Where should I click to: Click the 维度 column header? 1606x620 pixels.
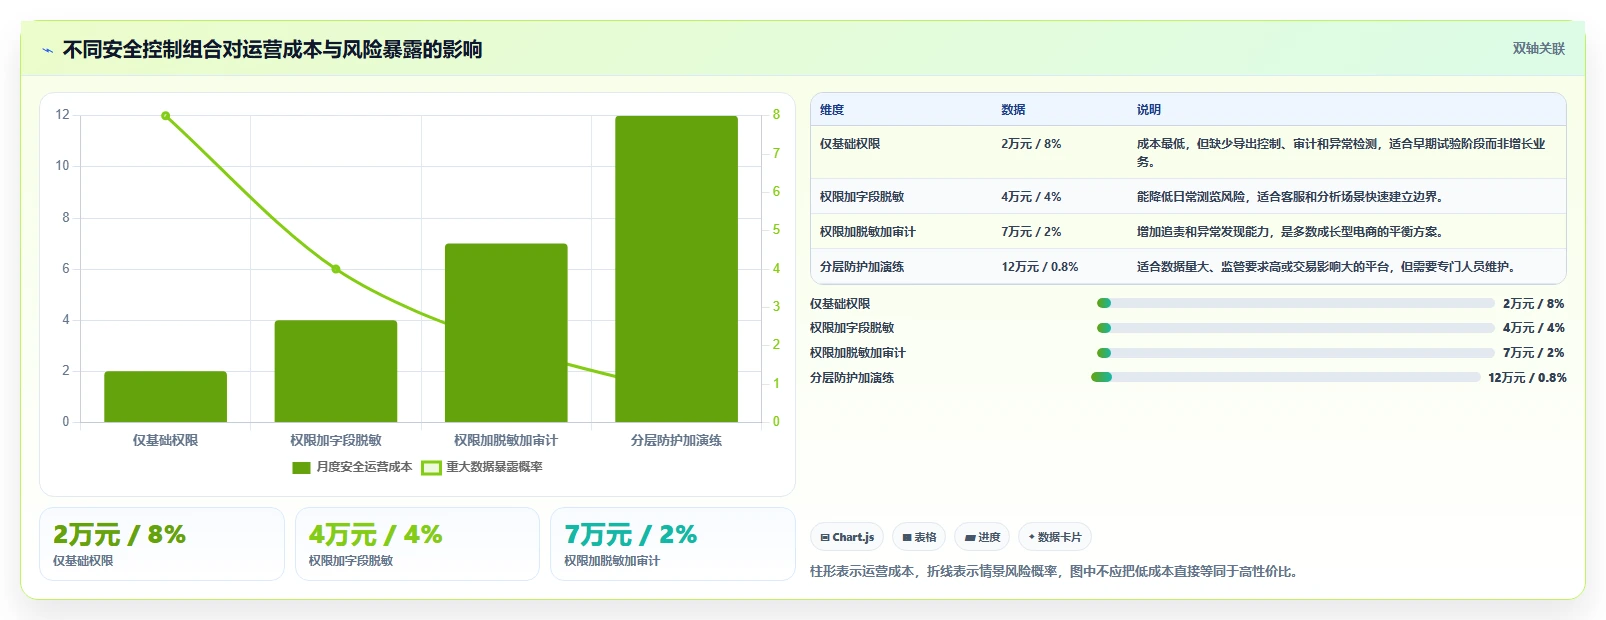832,110
